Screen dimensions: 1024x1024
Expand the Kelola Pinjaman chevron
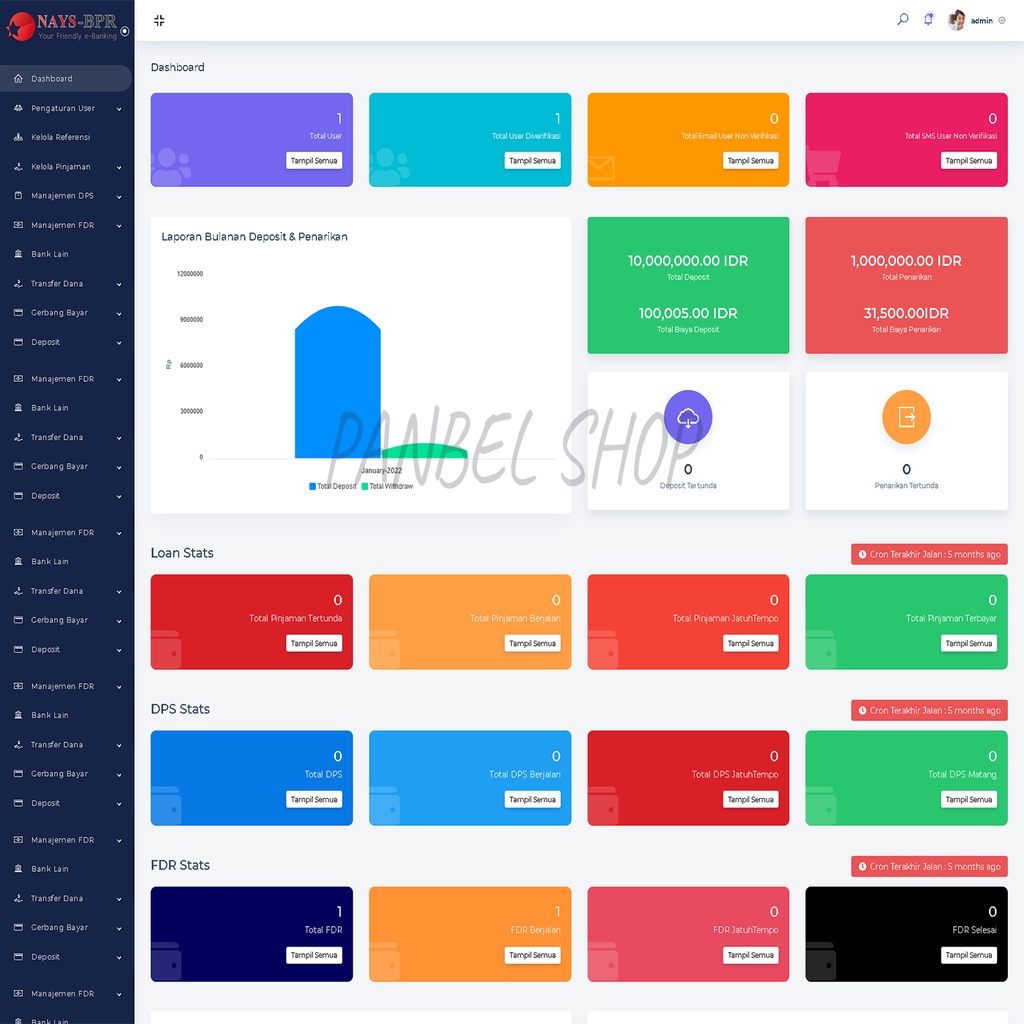tap(119, 167)
